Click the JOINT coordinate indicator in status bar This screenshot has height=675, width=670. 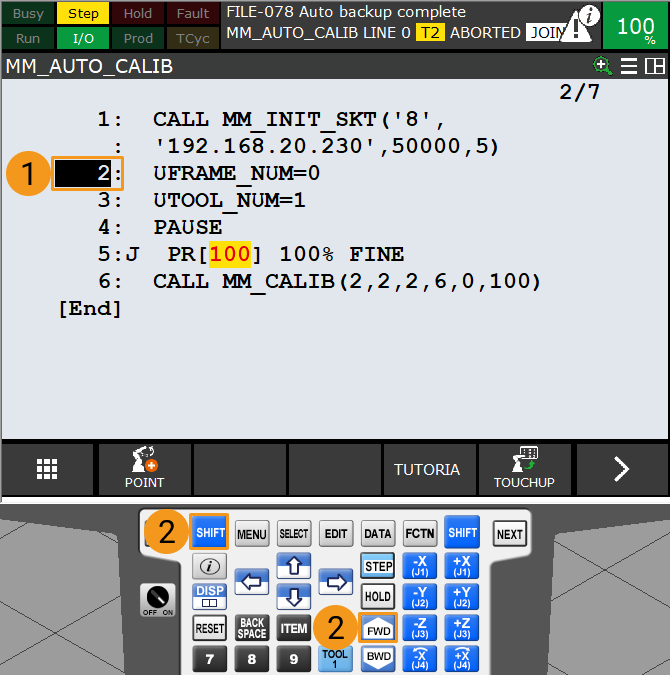tap(545, 32)
